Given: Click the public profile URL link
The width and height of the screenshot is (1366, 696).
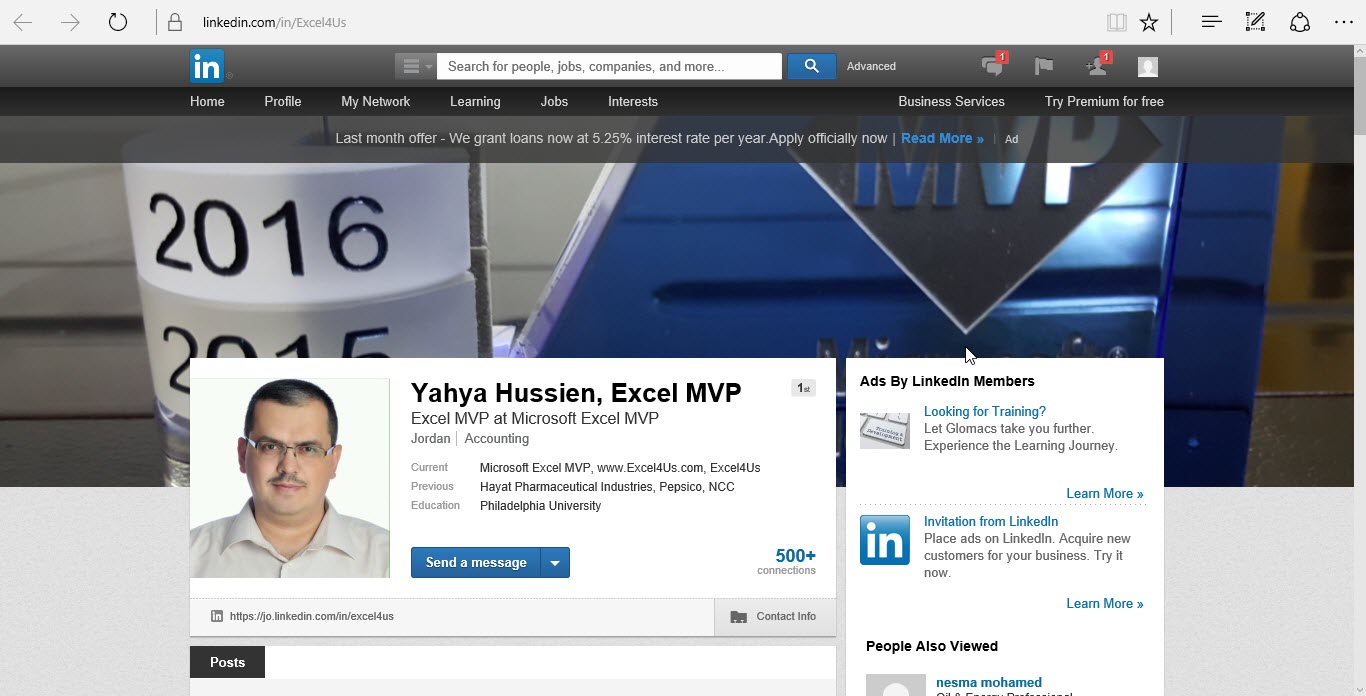Looking at the screenshot, I should tap(311, 616).
